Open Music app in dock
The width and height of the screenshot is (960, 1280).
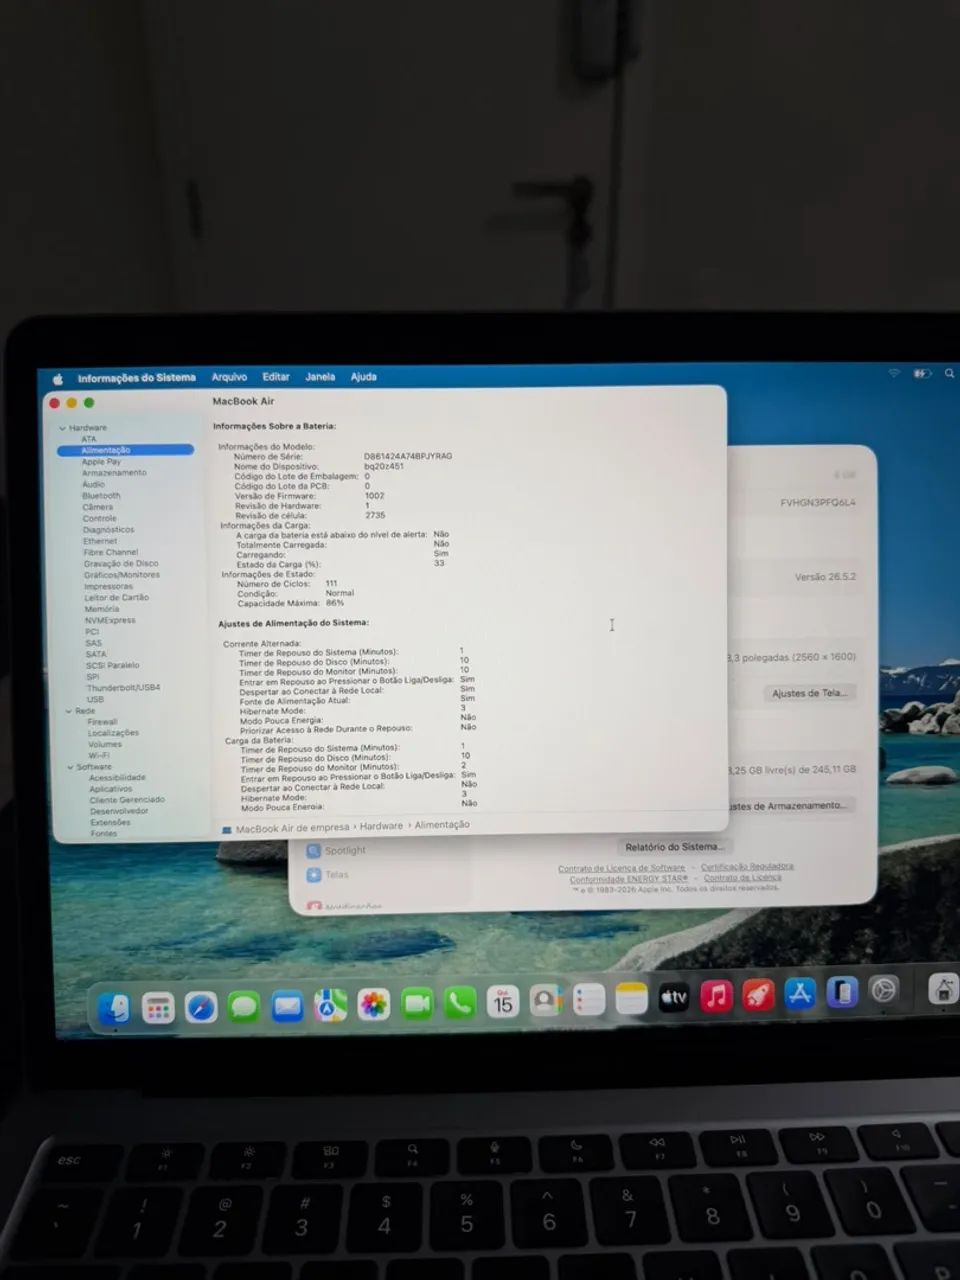coord(716,996)
